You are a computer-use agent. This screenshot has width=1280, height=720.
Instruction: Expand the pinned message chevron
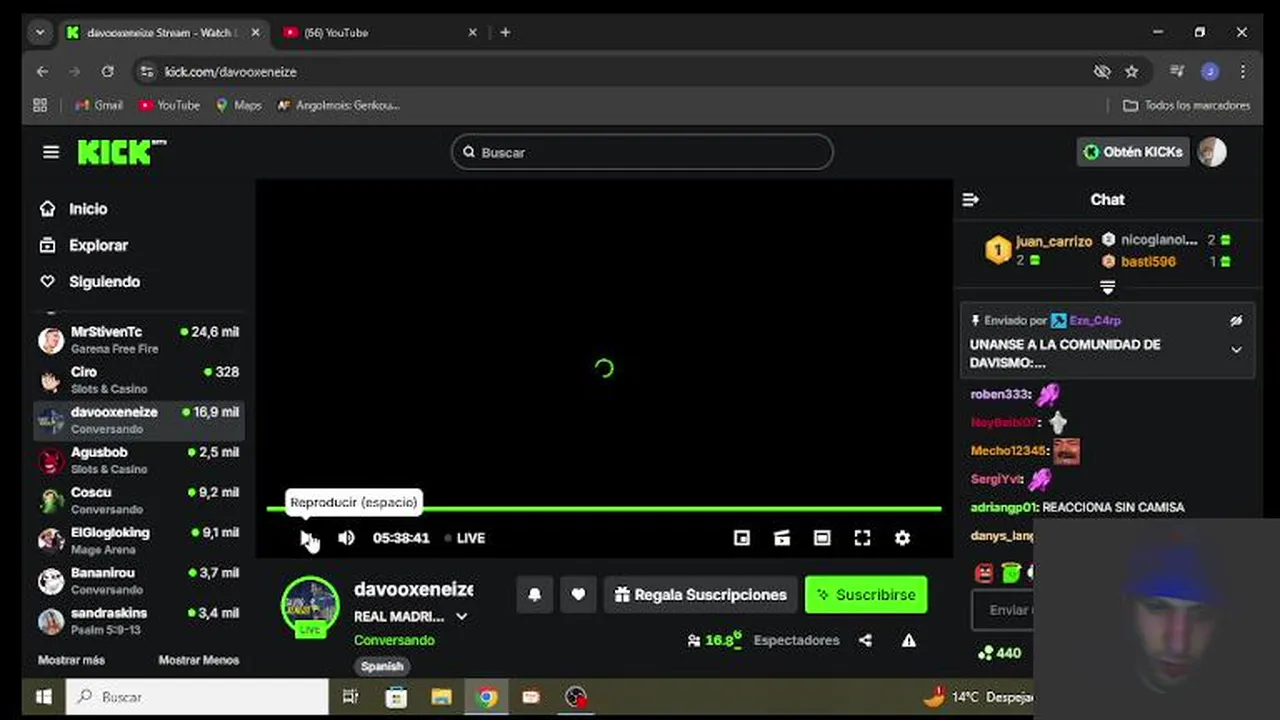pyautogui.click(x=1236, y=350)
